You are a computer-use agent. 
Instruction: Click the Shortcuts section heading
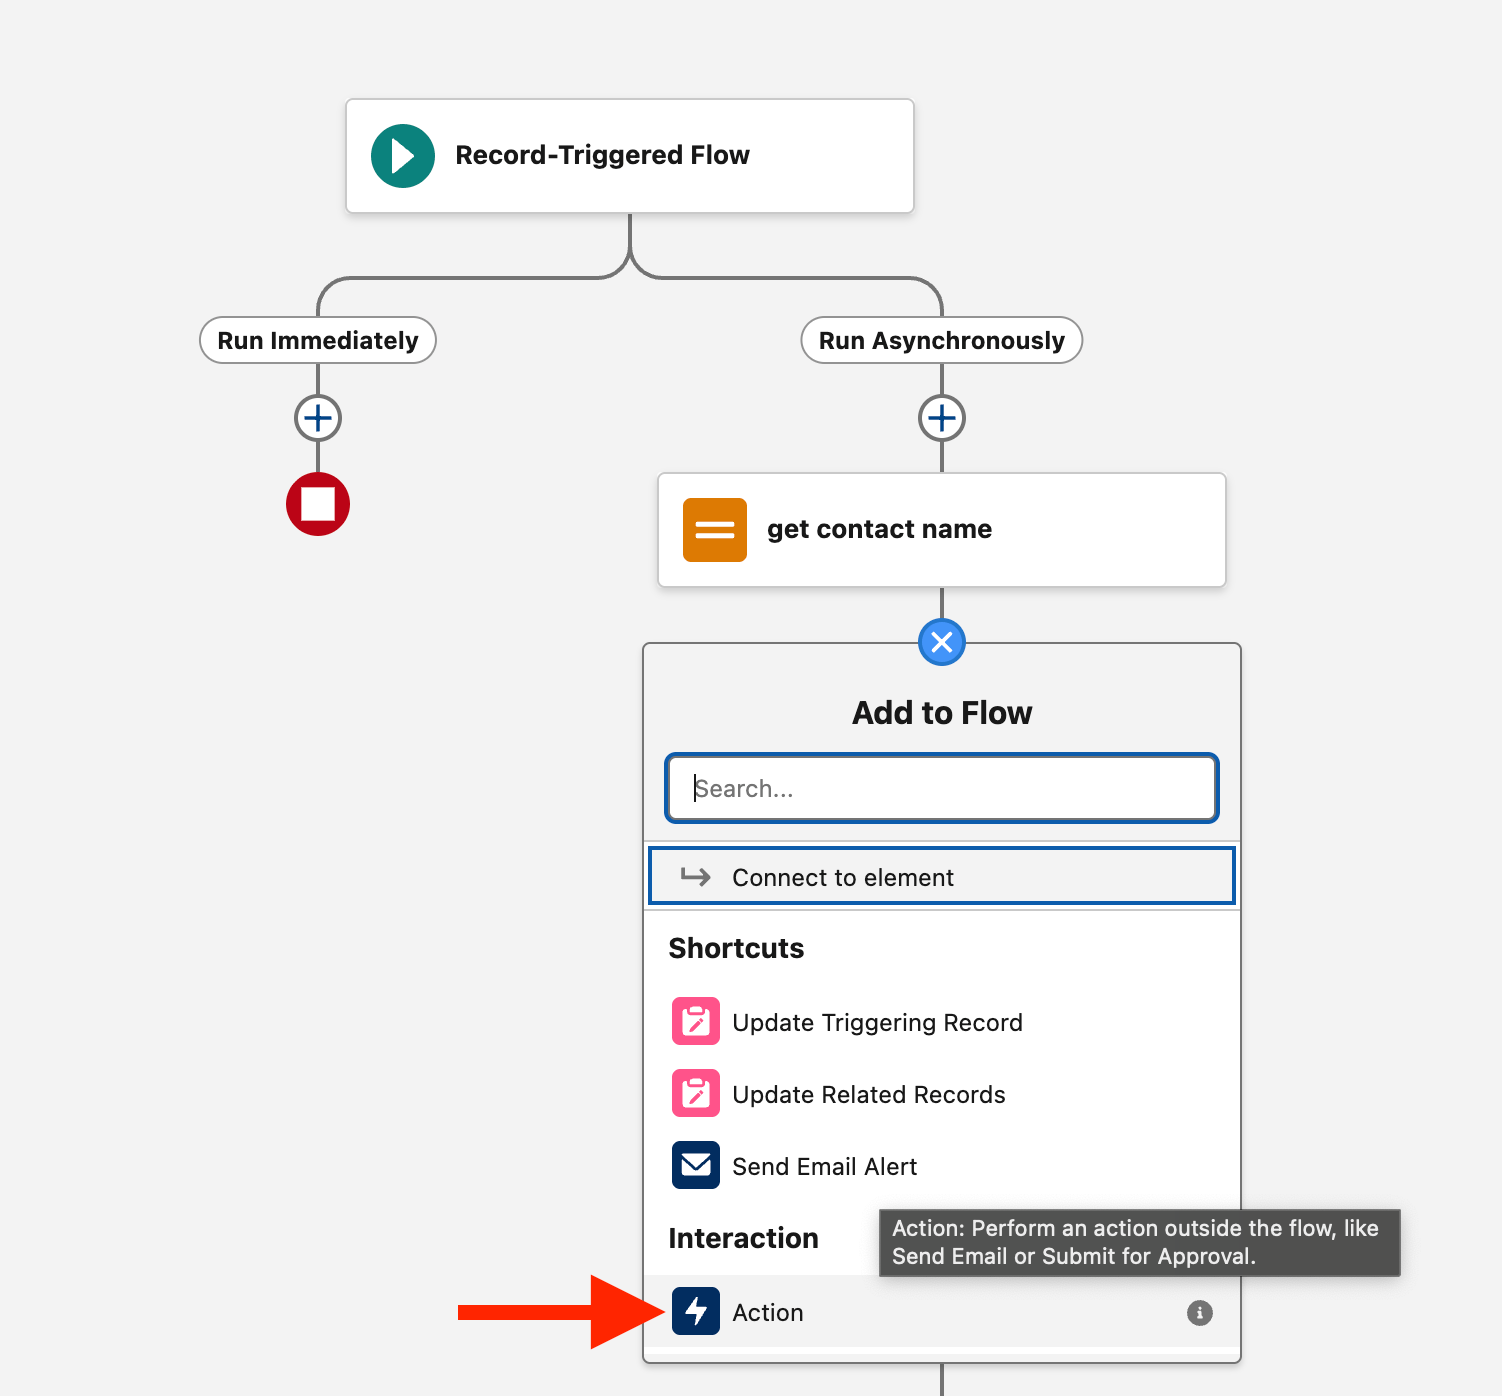[737, 948]
